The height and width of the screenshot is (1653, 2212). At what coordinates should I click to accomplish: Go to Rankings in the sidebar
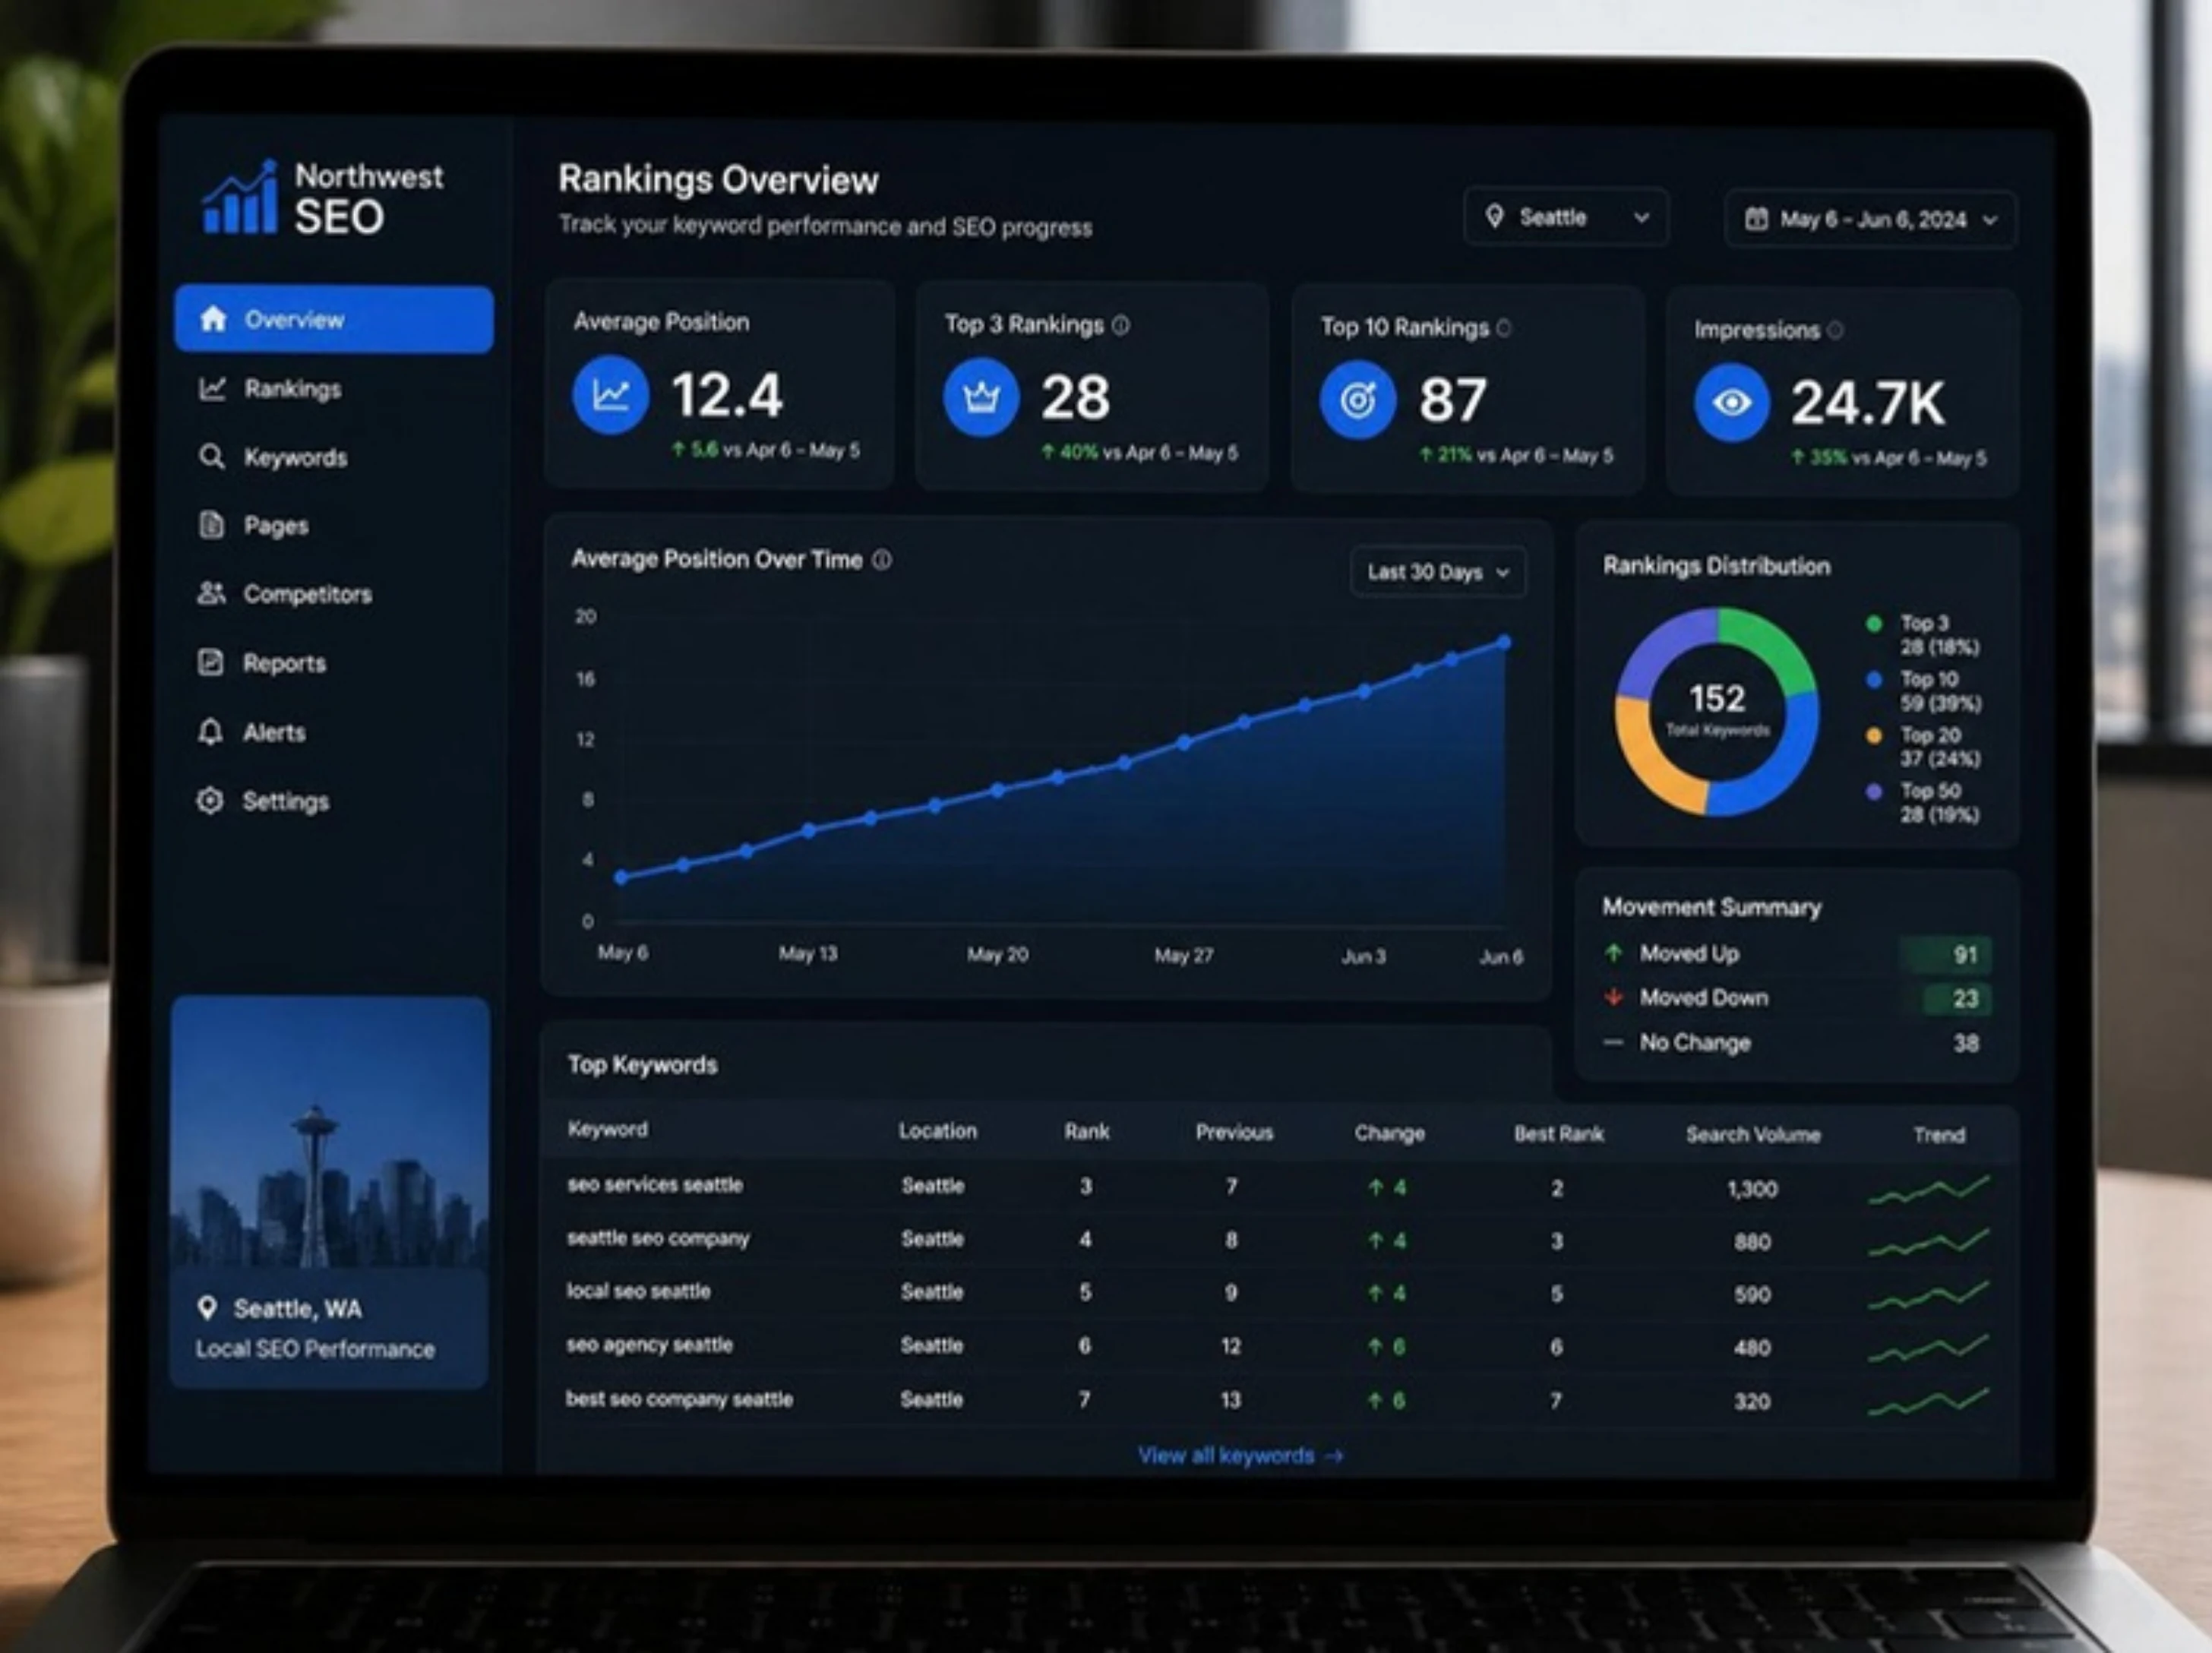click(x=292, y=389)
